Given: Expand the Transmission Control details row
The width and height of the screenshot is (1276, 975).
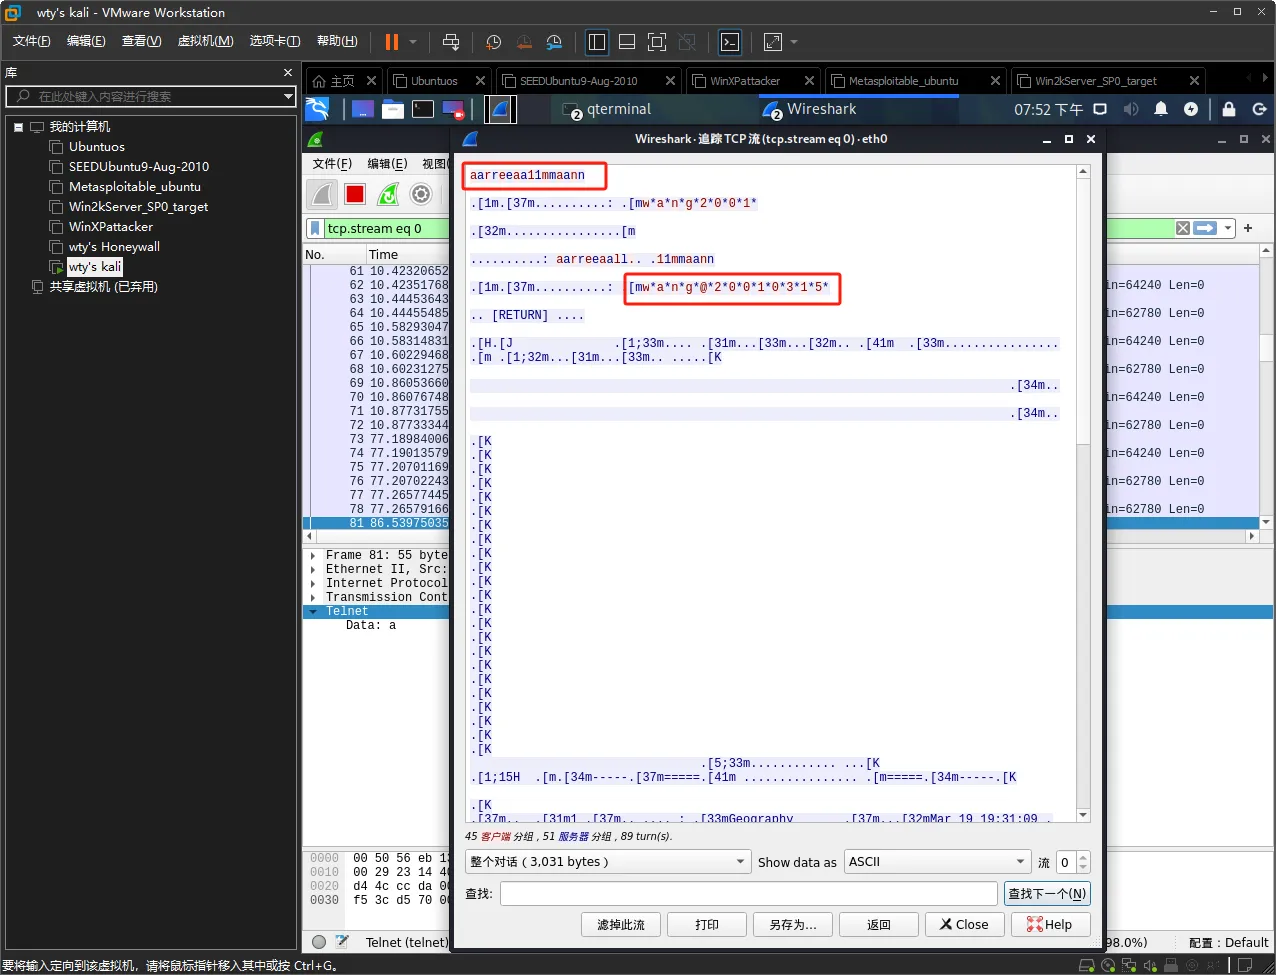Looking at the screenshot, I should [313, 597].
